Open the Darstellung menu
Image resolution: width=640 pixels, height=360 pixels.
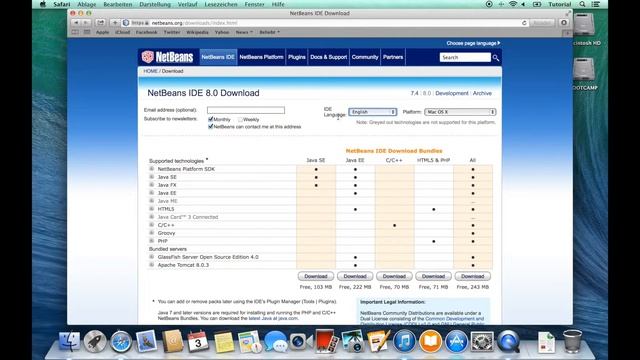[155, 4]
